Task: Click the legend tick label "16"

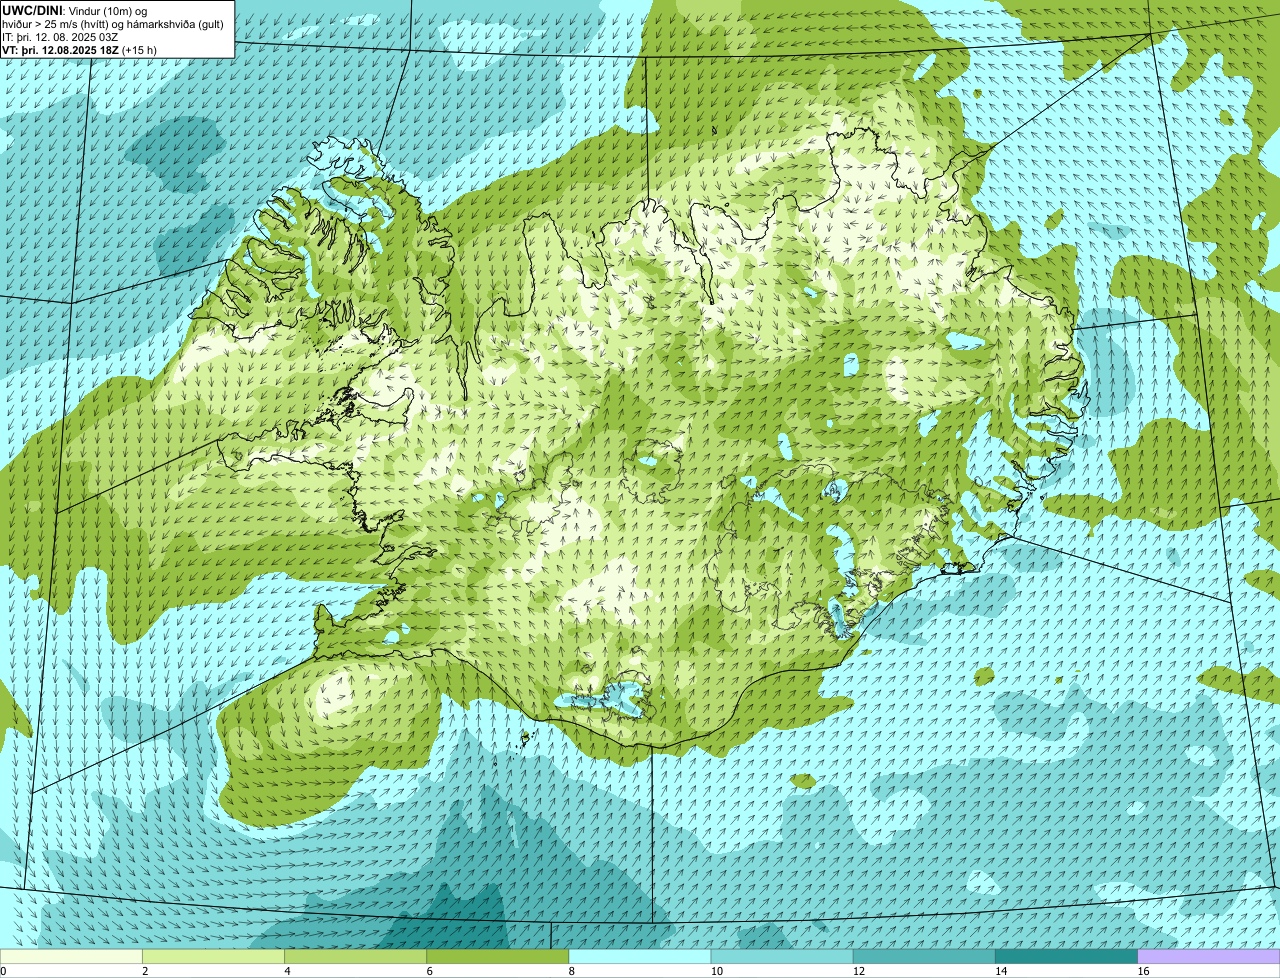Action: coord(1143,971)
